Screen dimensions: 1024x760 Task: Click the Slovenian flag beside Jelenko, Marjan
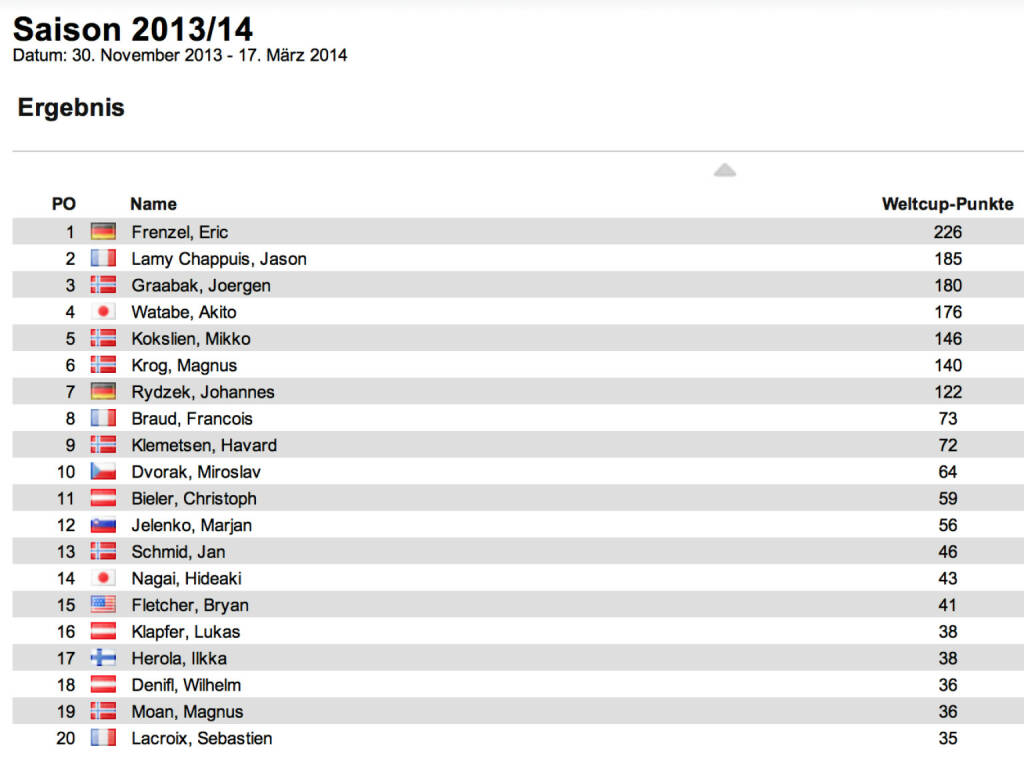coord(103,525)
